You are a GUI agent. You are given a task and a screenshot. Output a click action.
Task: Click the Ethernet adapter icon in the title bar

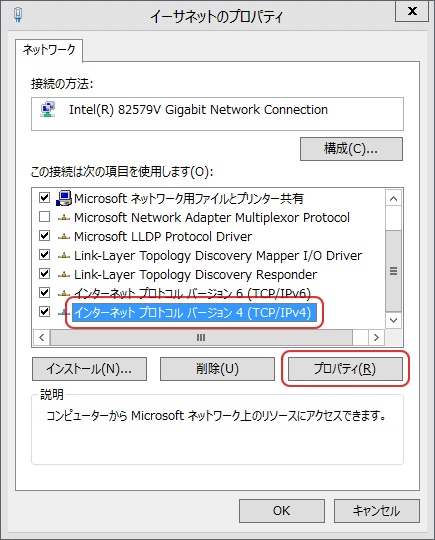click(x=18, y=15)
